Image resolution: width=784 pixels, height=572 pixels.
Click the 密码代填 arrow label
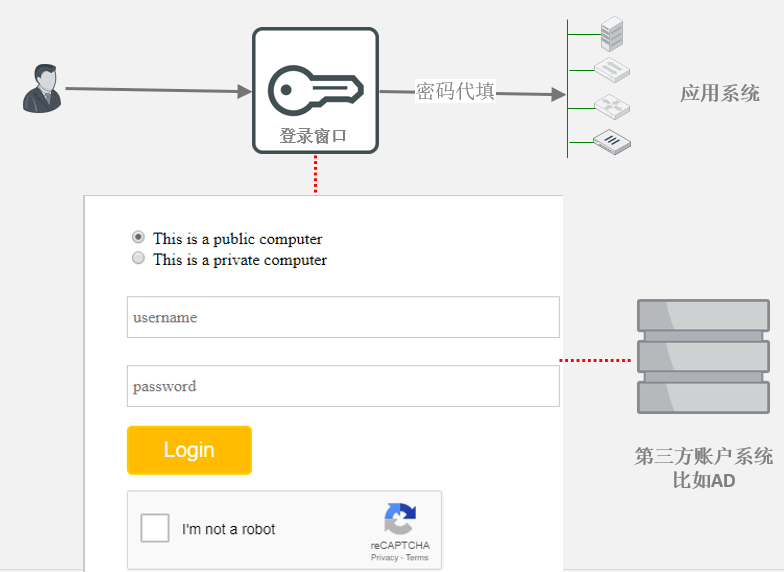coord(455,92)
